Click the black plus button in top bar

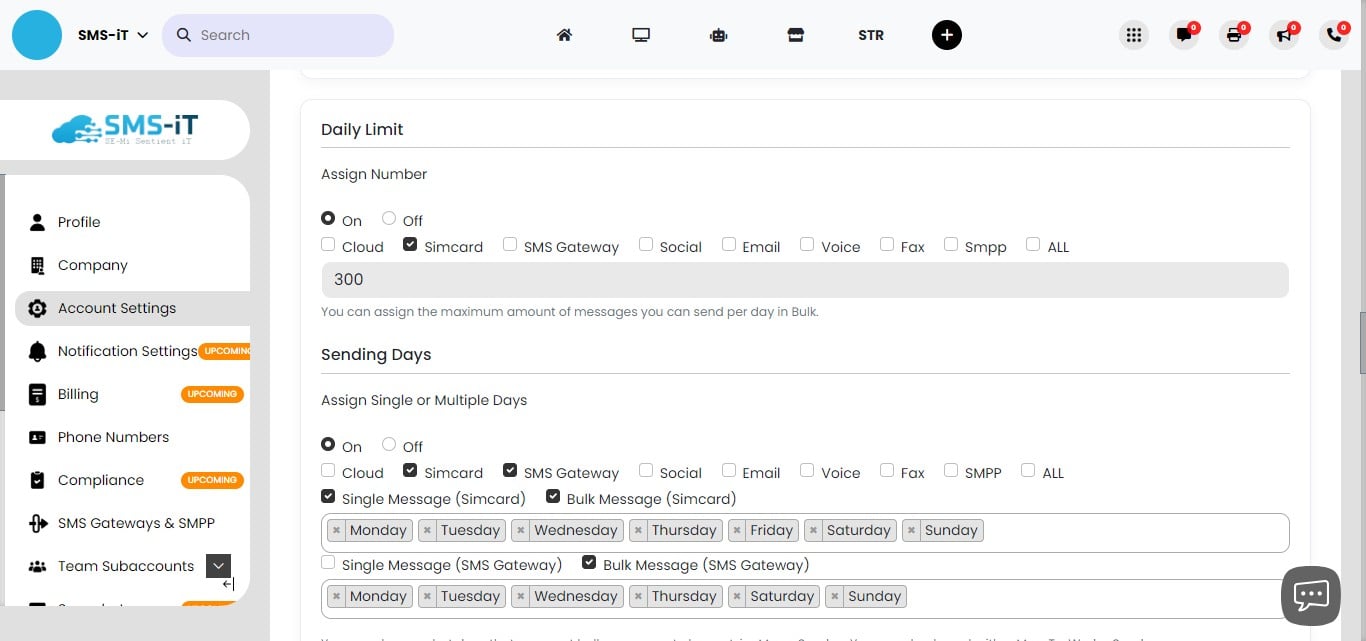pyautogui.click(x=946, y=34)
